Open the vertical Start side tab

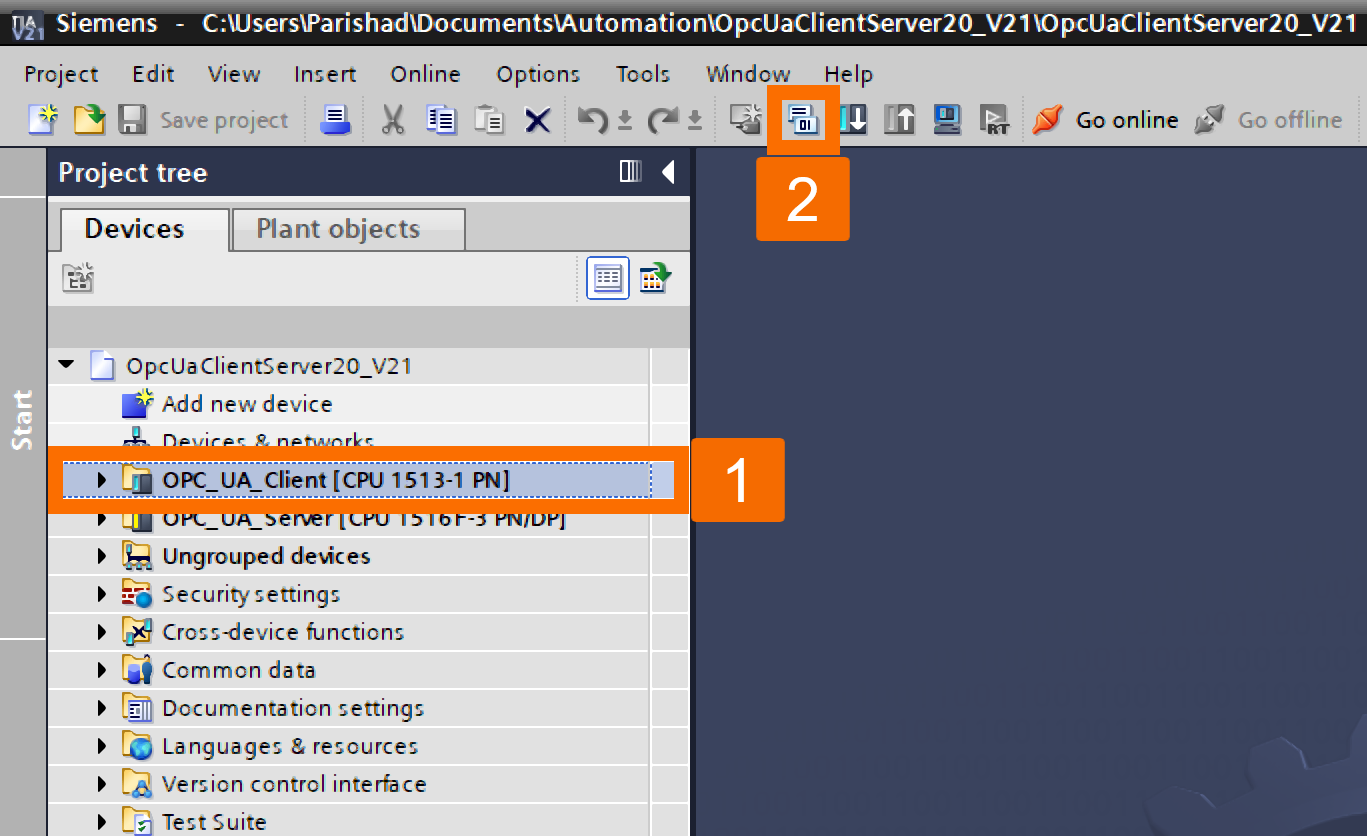coord(22,419)
